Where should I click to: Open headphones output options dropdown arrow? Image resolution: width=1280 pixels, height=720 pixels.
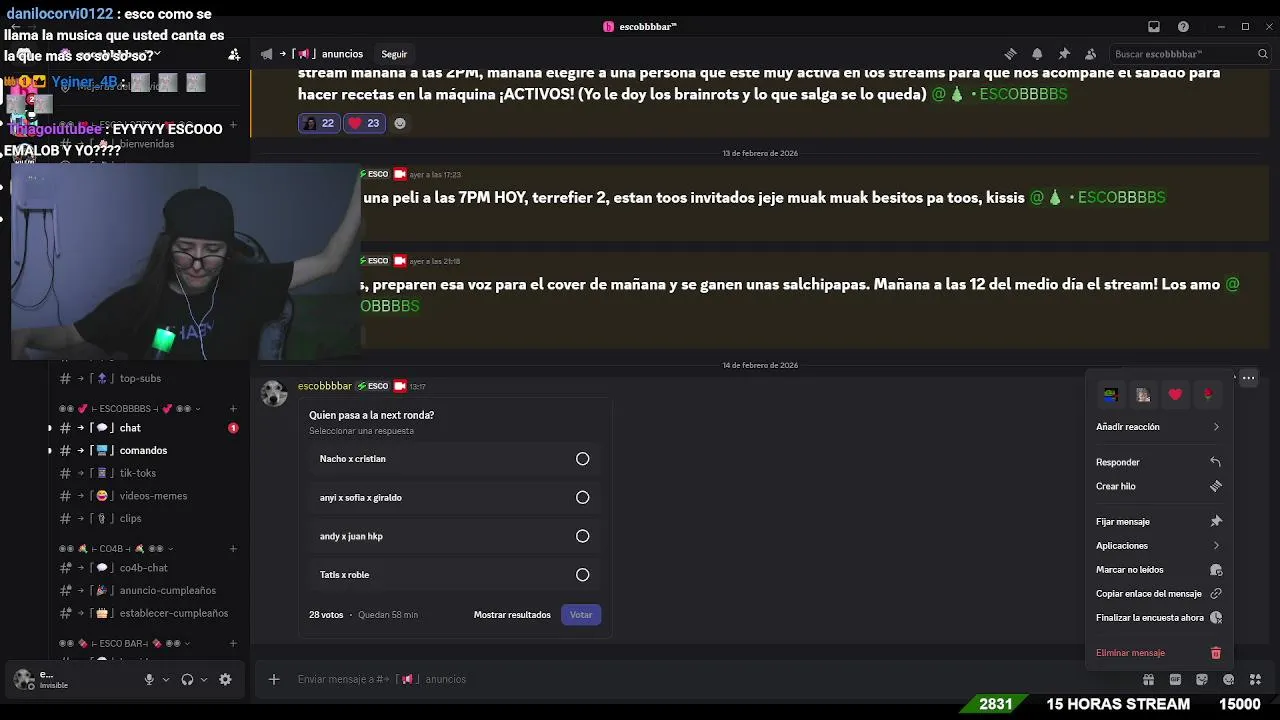[204, 679]
